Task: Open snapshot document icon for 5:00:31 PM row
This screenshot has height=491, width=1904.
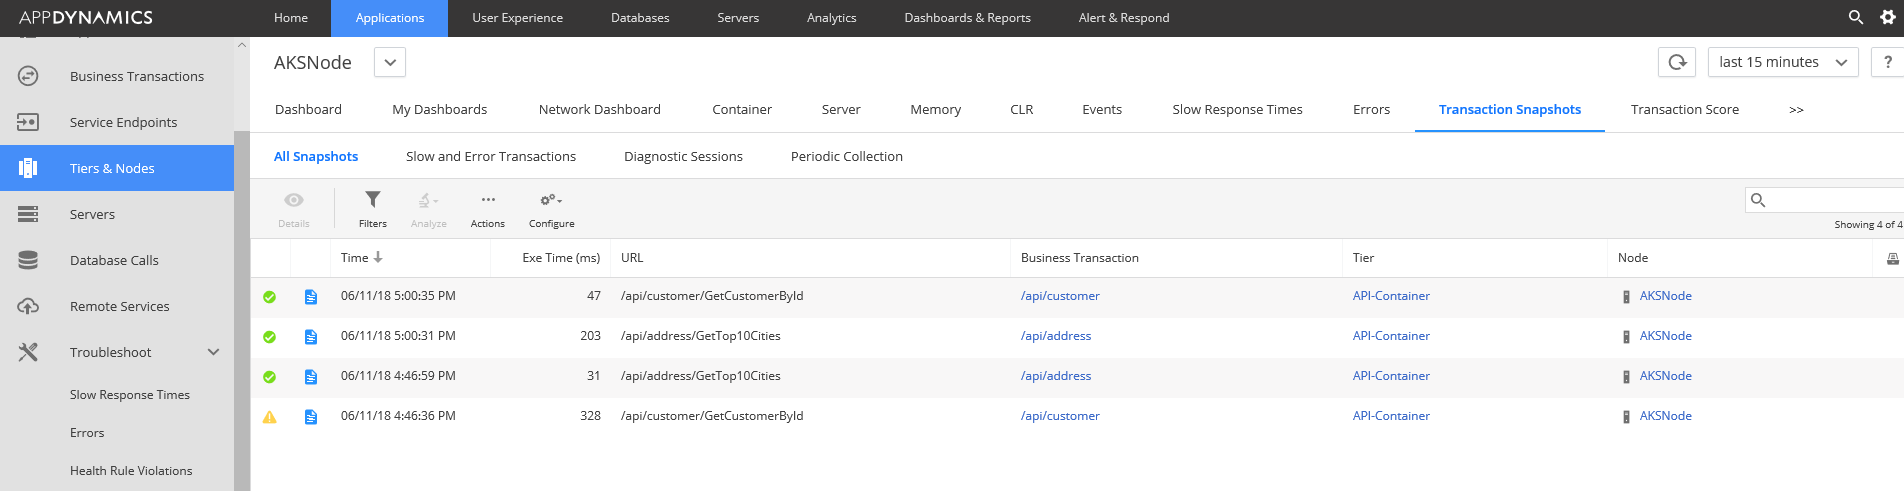Action: tap(311, 336)
